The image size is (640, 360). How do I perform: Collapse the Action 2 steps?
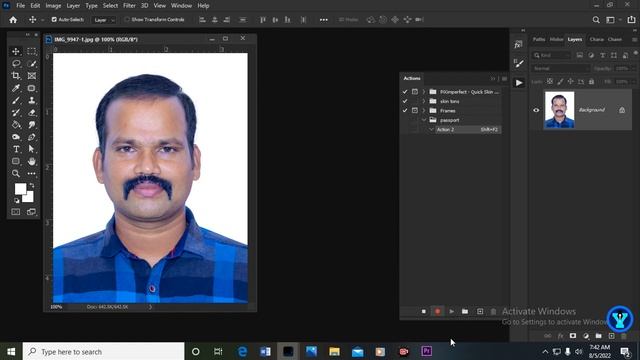pyautogui.click(x=431, y=129)
